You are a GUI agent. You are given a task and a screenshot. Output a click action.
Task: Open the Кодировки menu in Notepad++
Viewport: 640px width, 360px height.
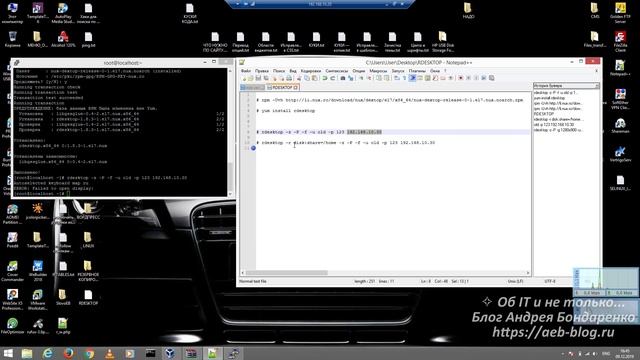coord(311,71)
